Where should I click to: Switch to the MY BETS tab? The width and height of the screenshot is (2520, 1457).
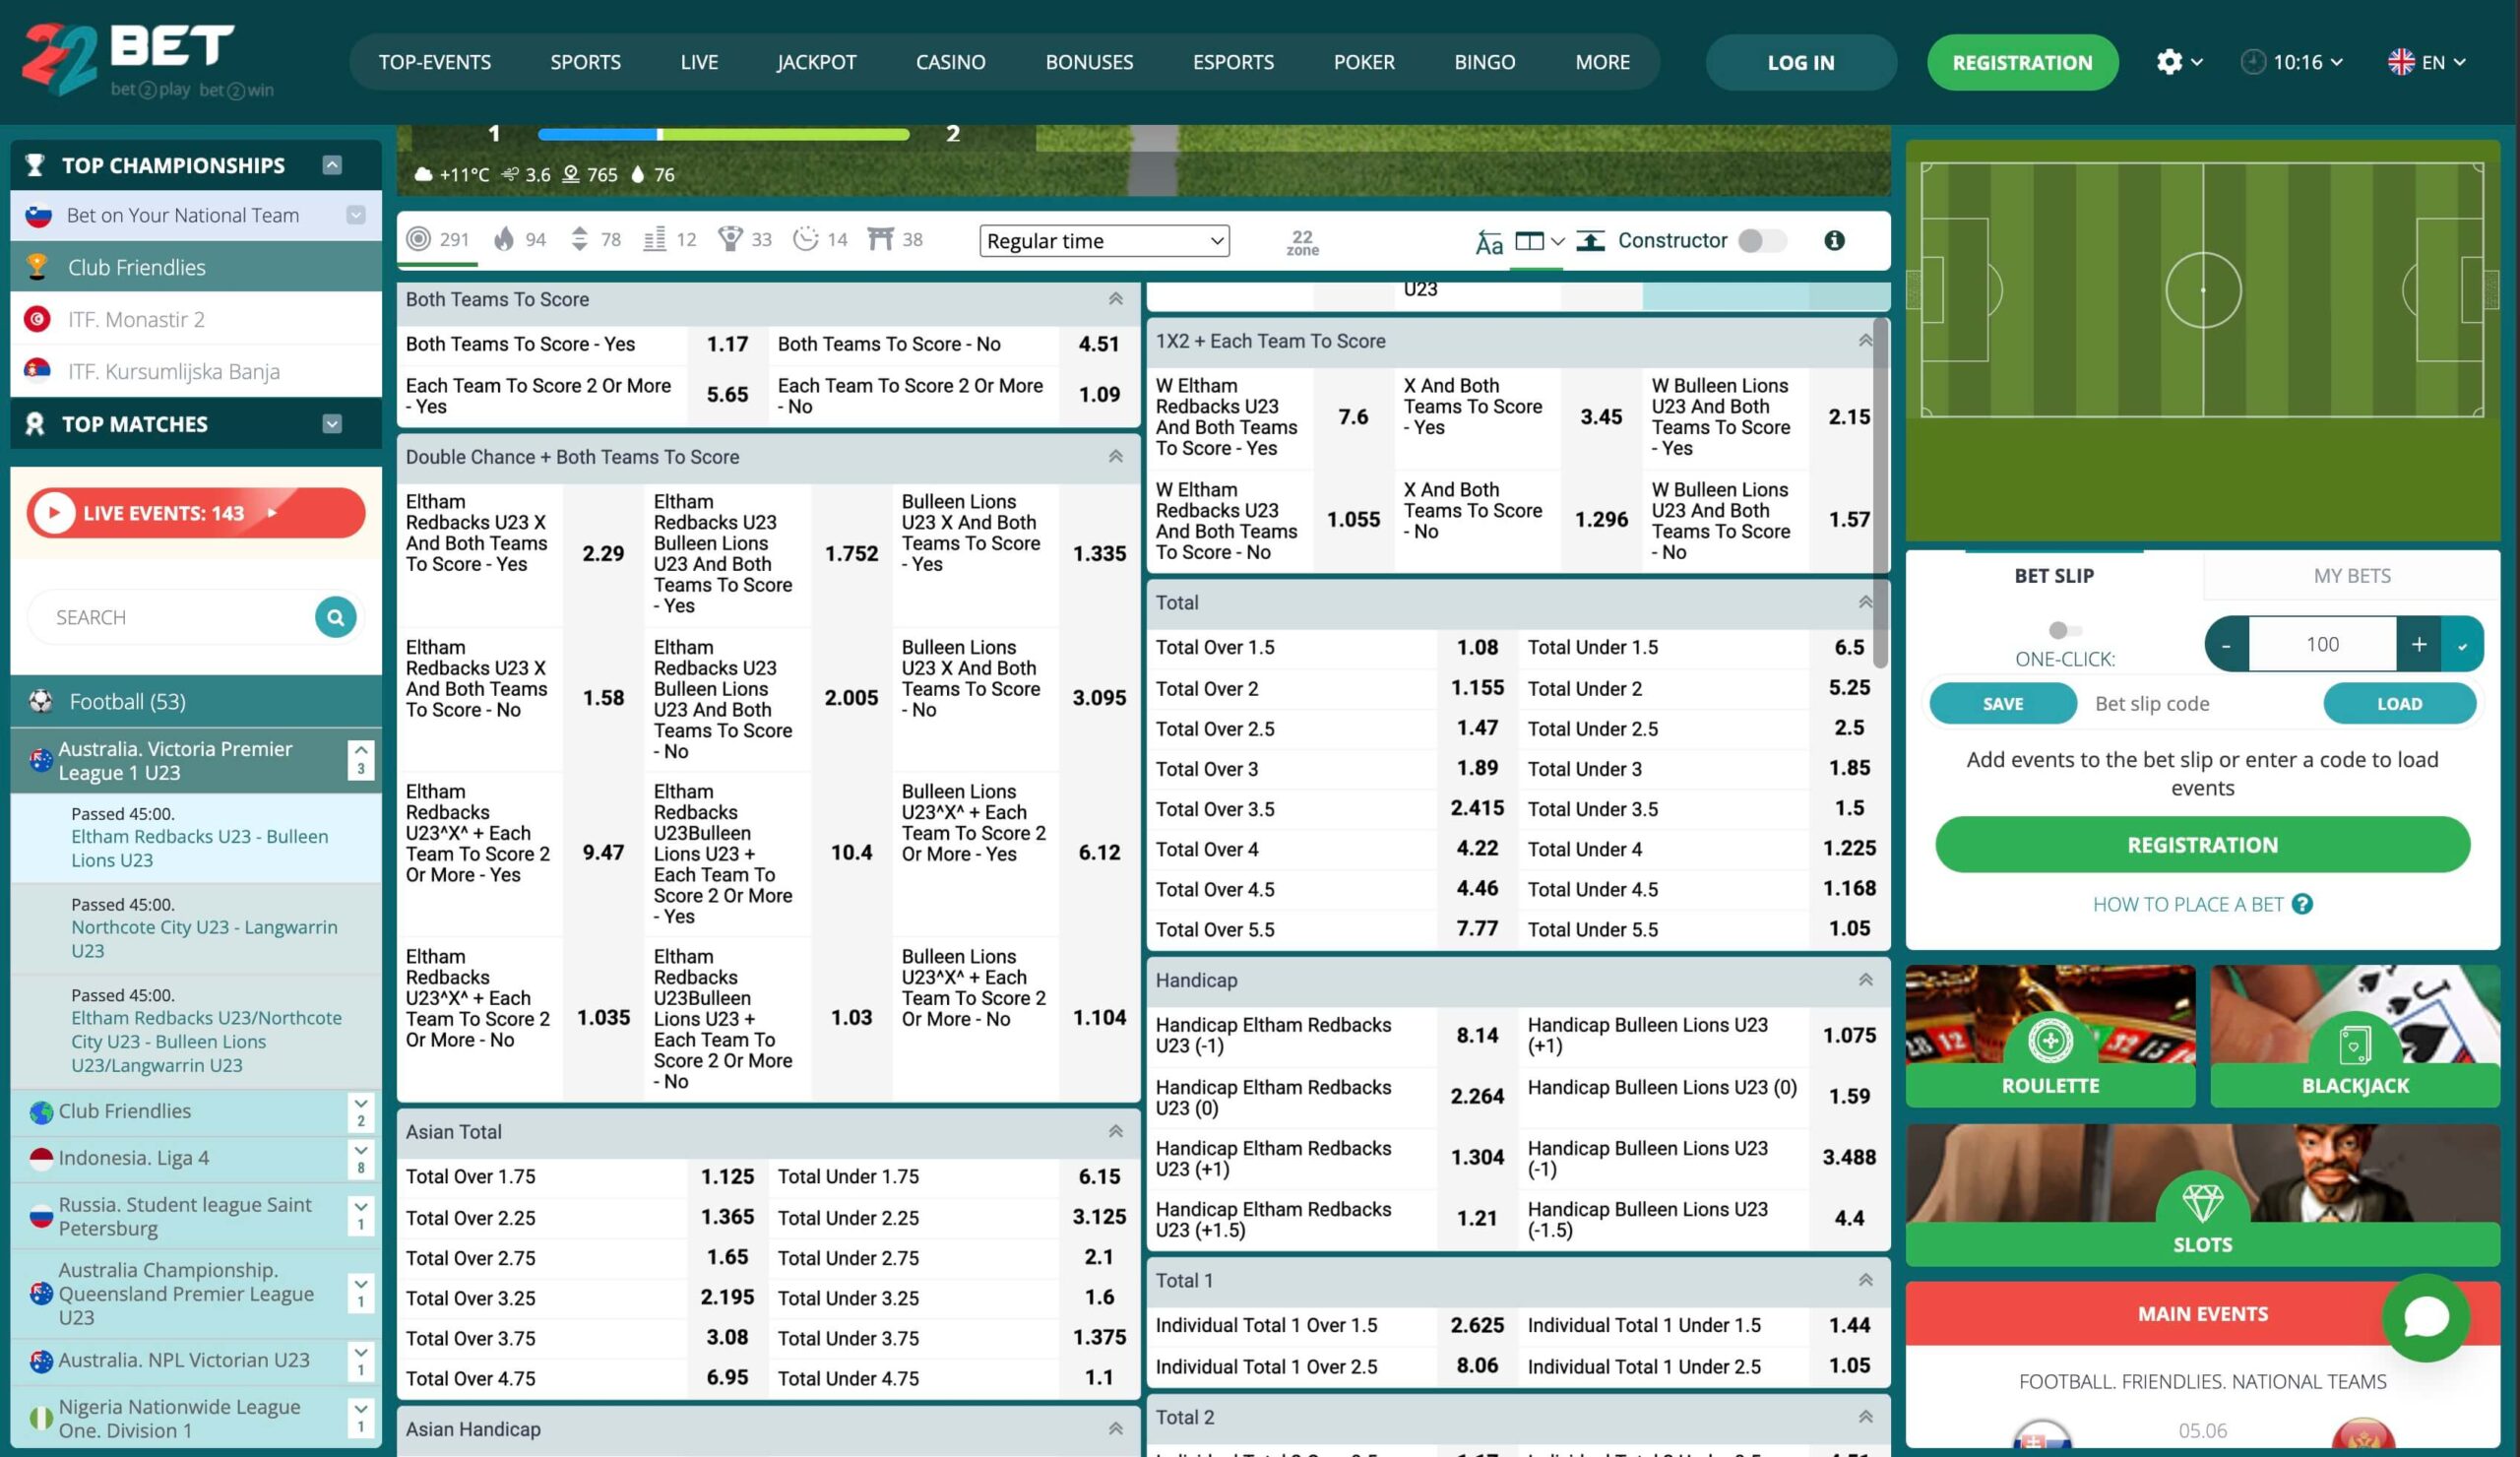tap(2352, 575)
